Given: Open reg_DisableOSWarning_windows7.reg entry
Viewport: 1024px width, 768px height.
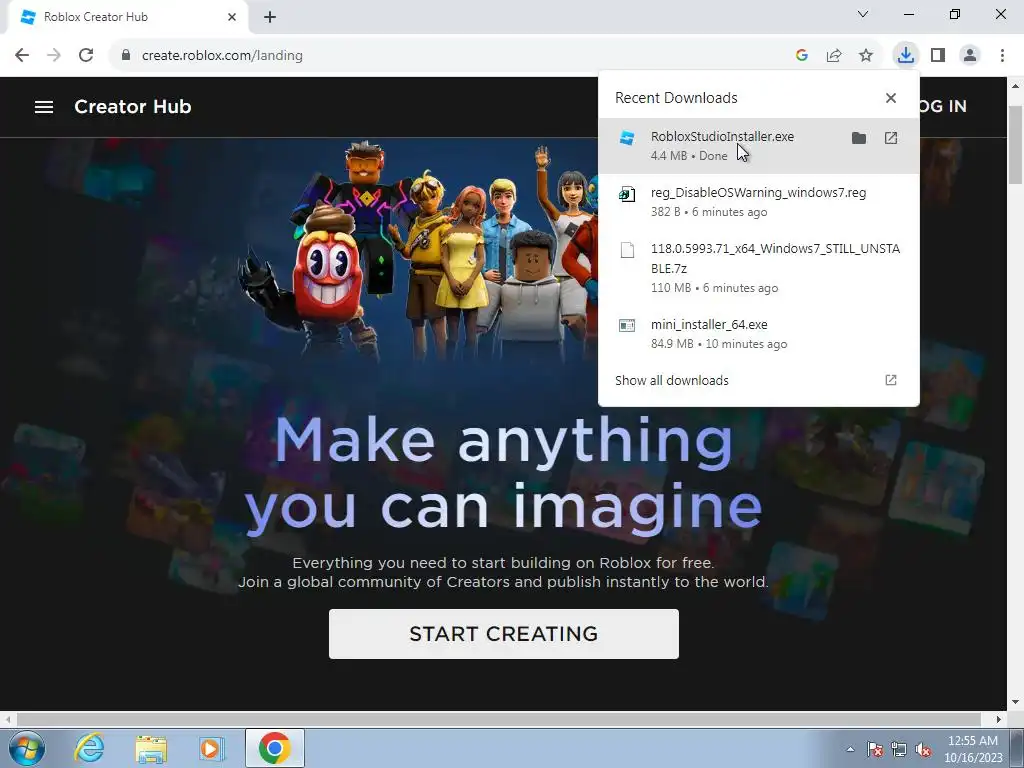Looking at the screenshot, I should [758, 202].
